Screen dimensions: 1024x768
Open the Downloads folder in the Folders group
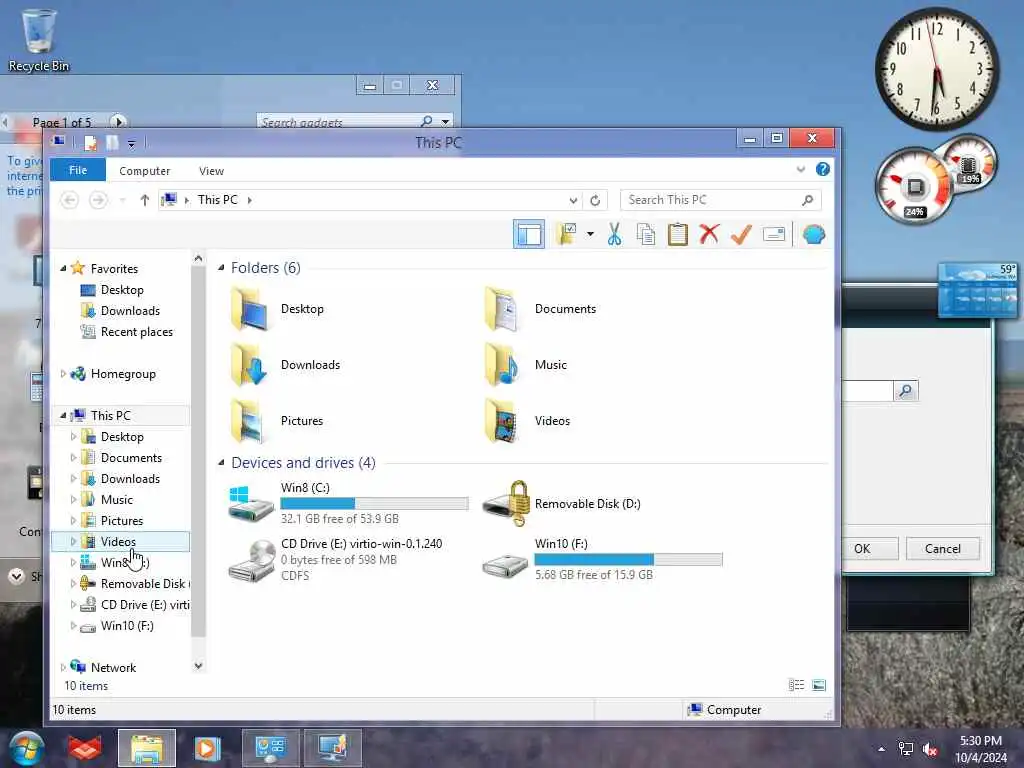tap(285, 365)
